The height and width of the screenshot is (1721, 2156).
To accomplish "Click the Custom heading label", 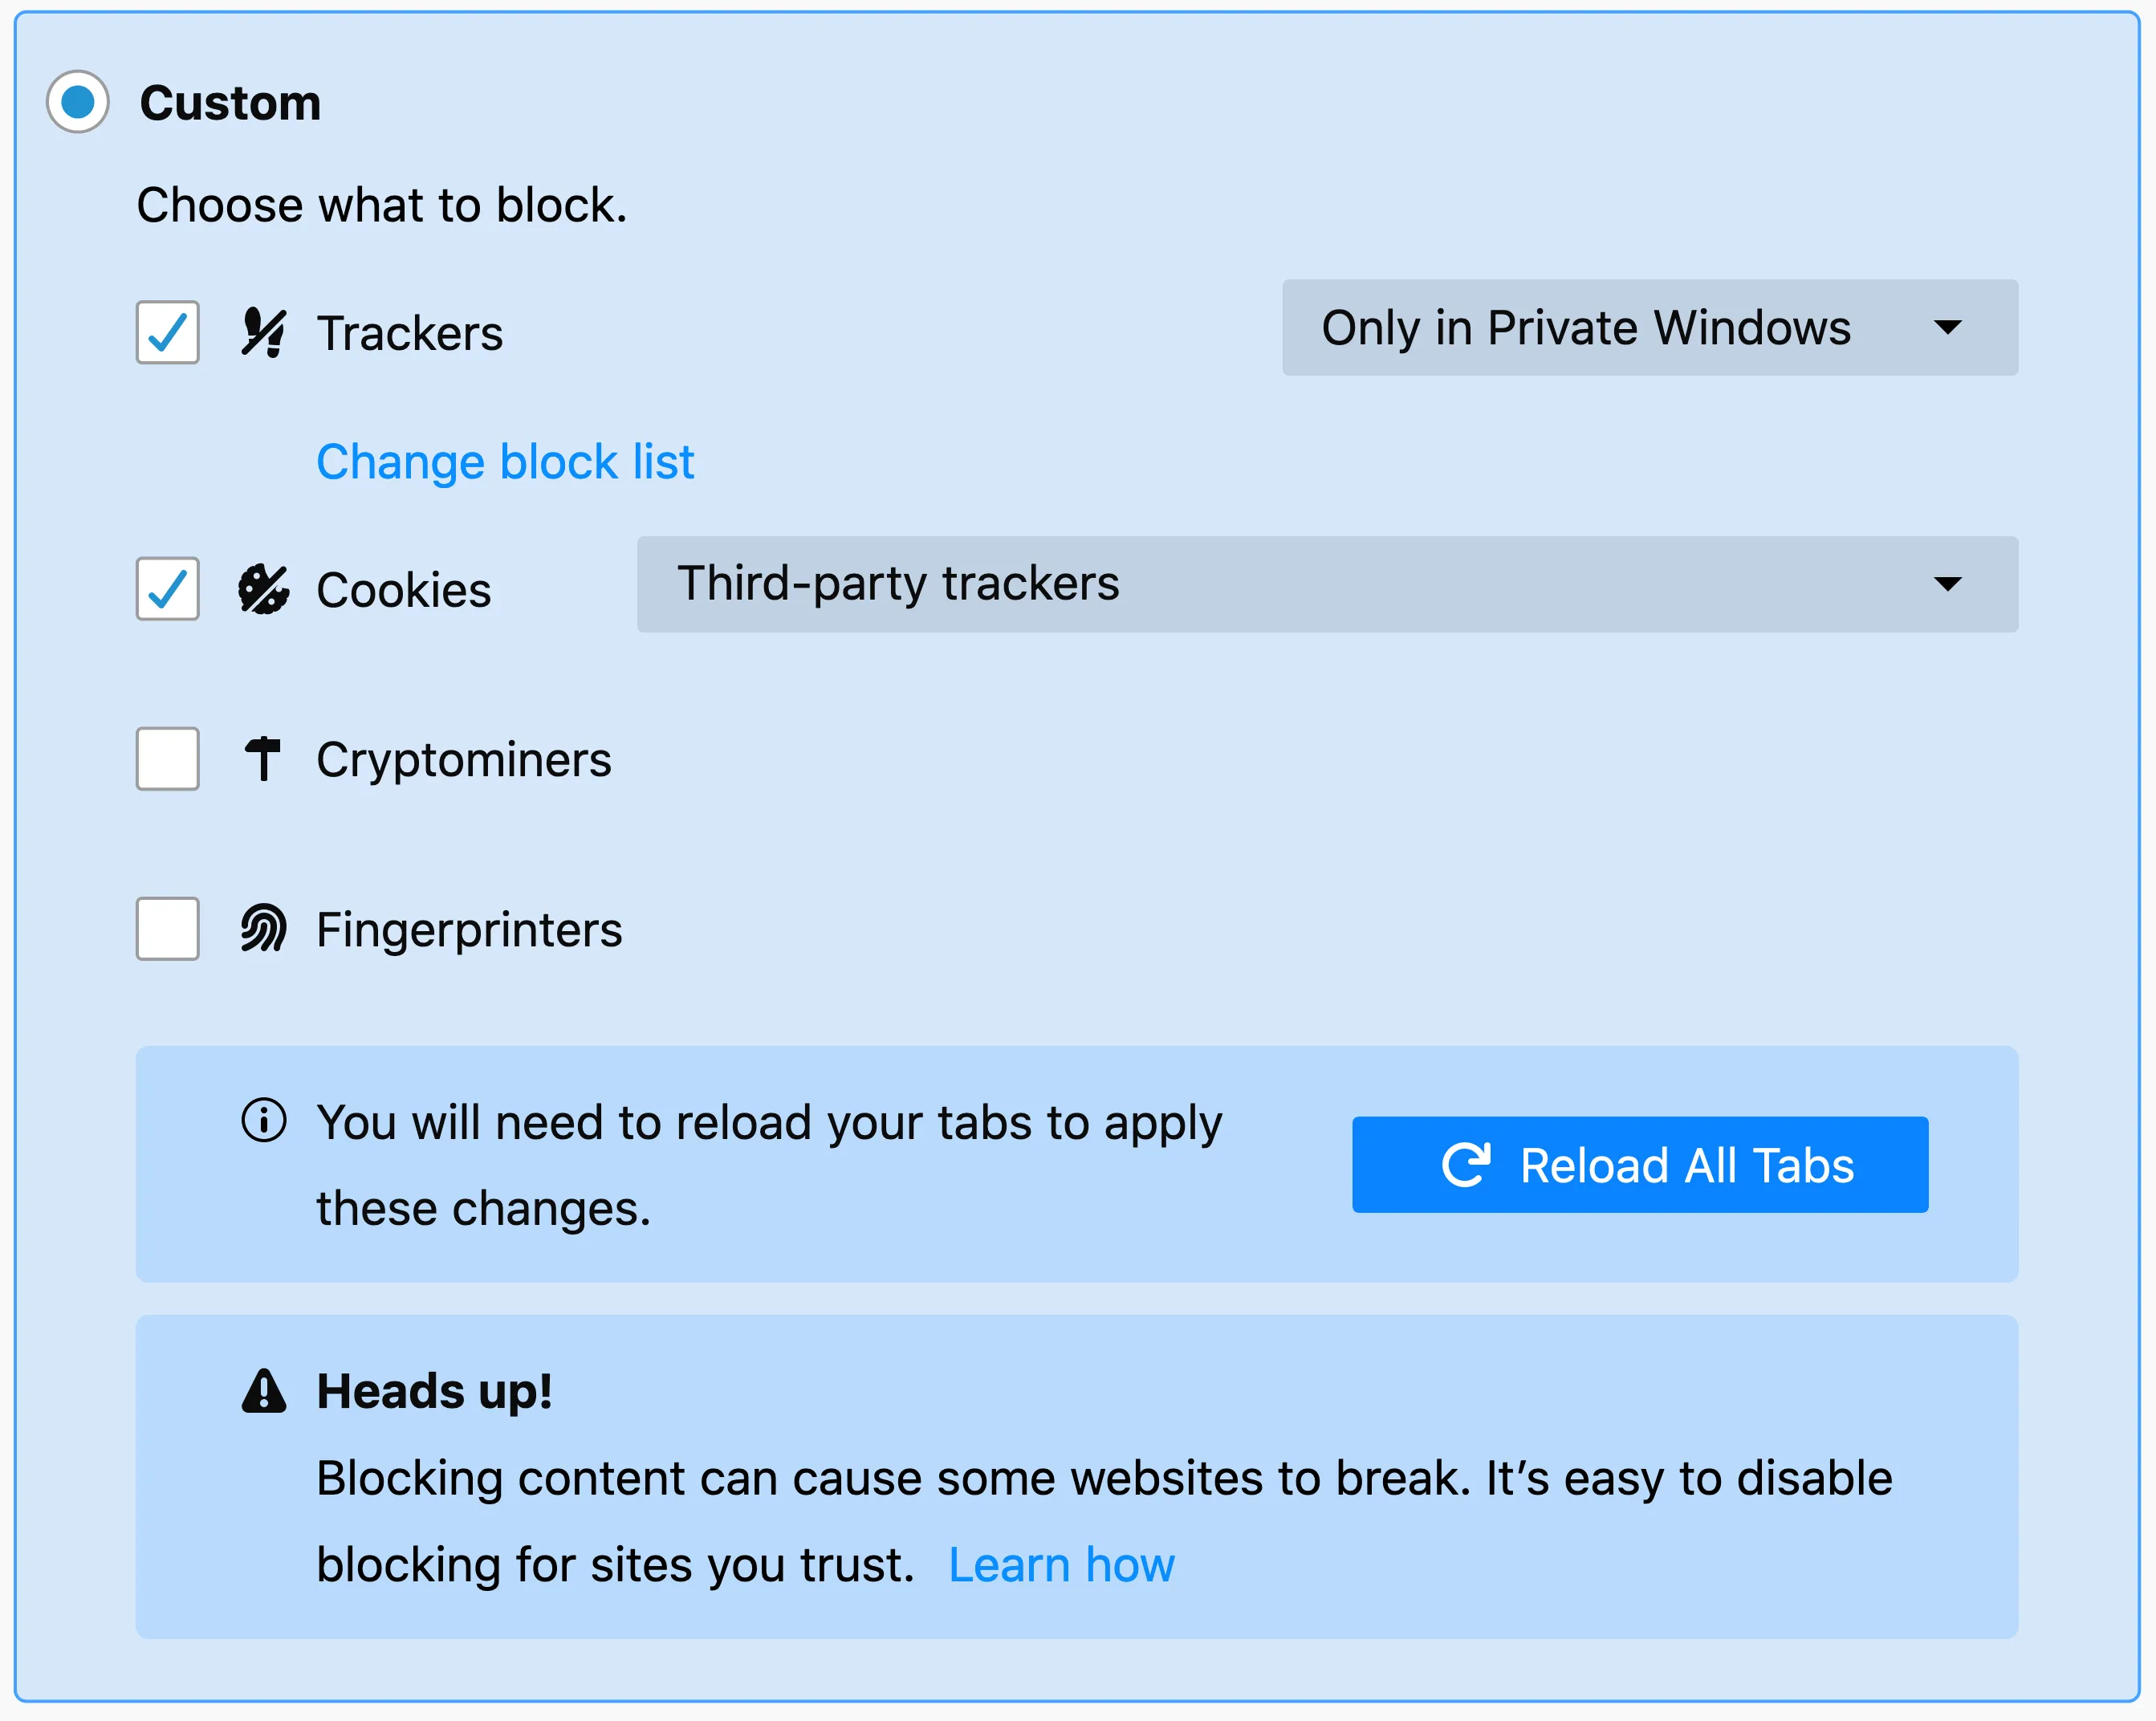I will coord(231,100).
